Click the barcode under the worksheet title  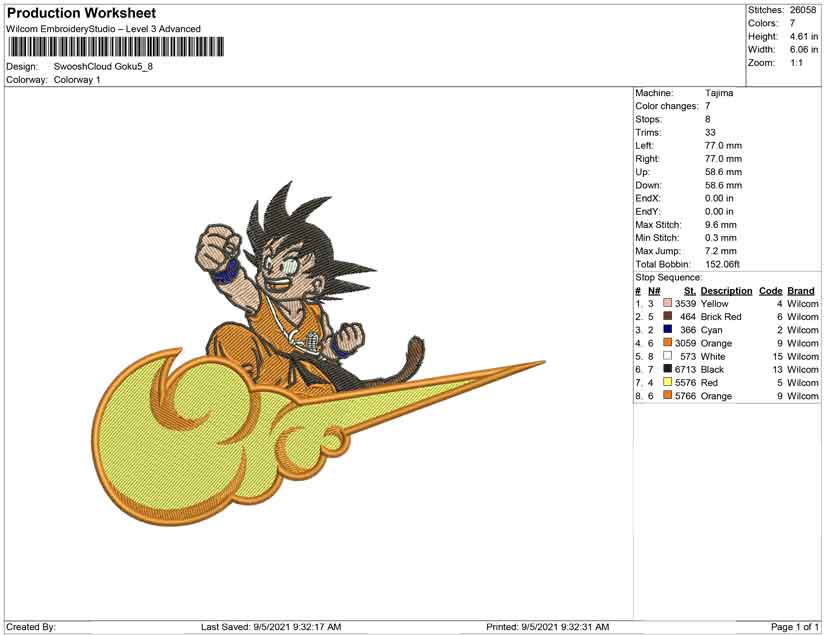(x=116, y=47)
